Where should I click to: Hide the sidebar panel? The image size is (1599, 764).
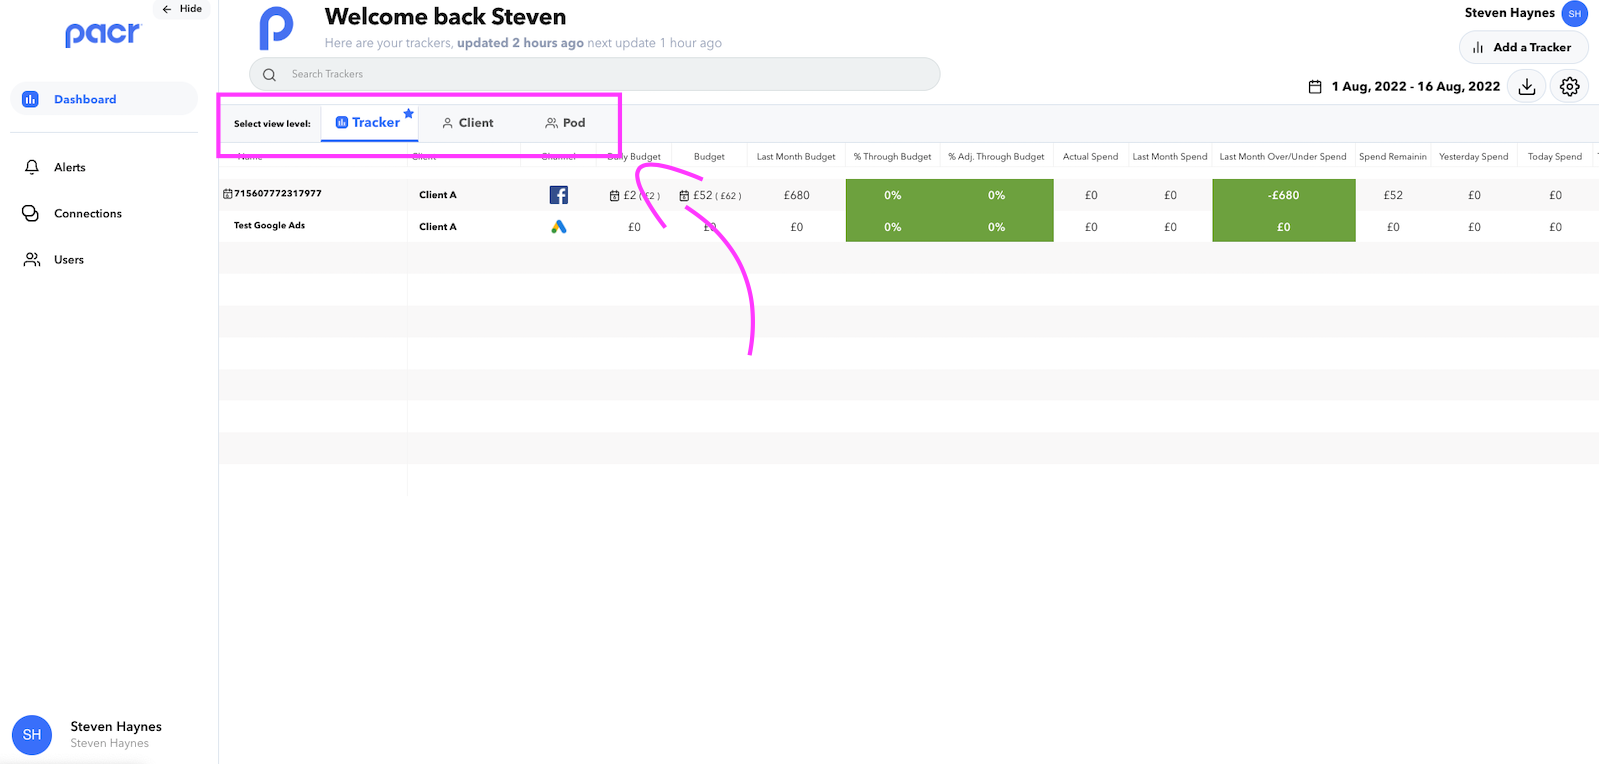click(x=182, y=9)
